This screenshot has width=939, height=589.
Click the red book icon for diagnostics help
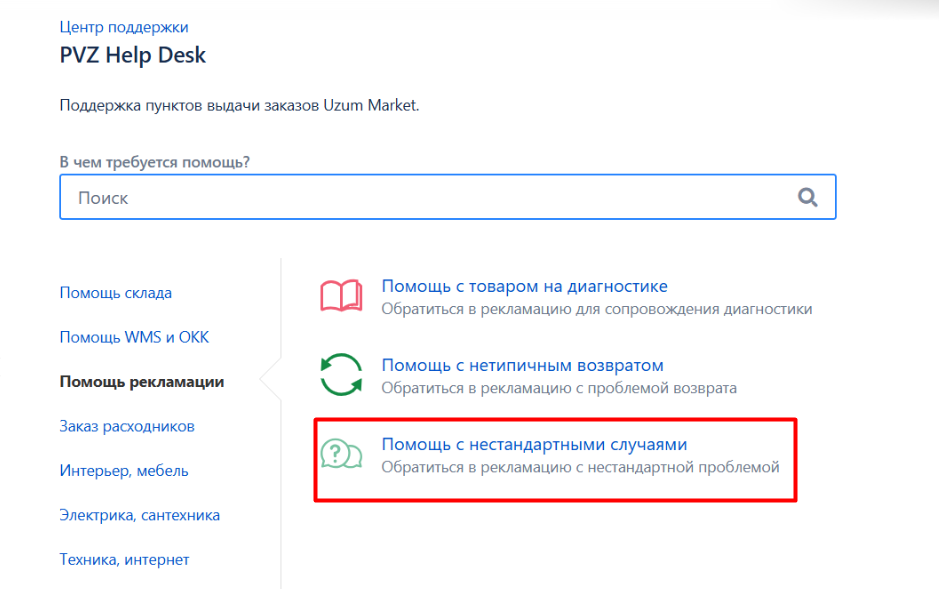pos(341,297)
